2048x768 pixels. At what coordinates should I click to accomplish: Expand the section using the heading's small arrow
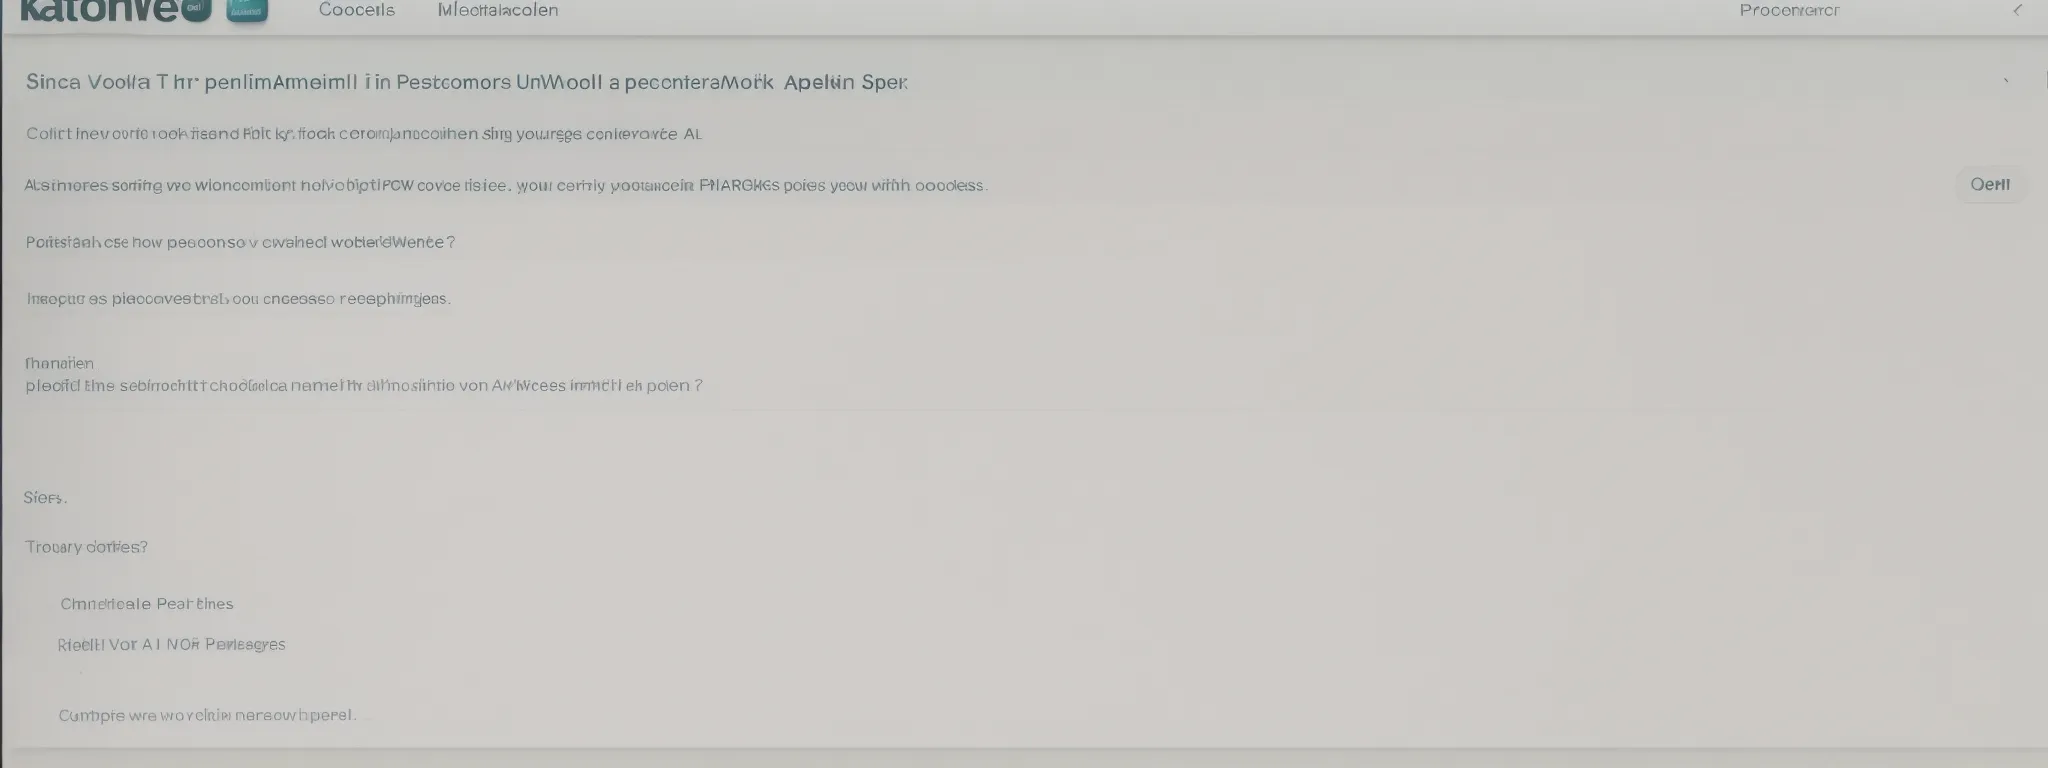click(2005, 82)
